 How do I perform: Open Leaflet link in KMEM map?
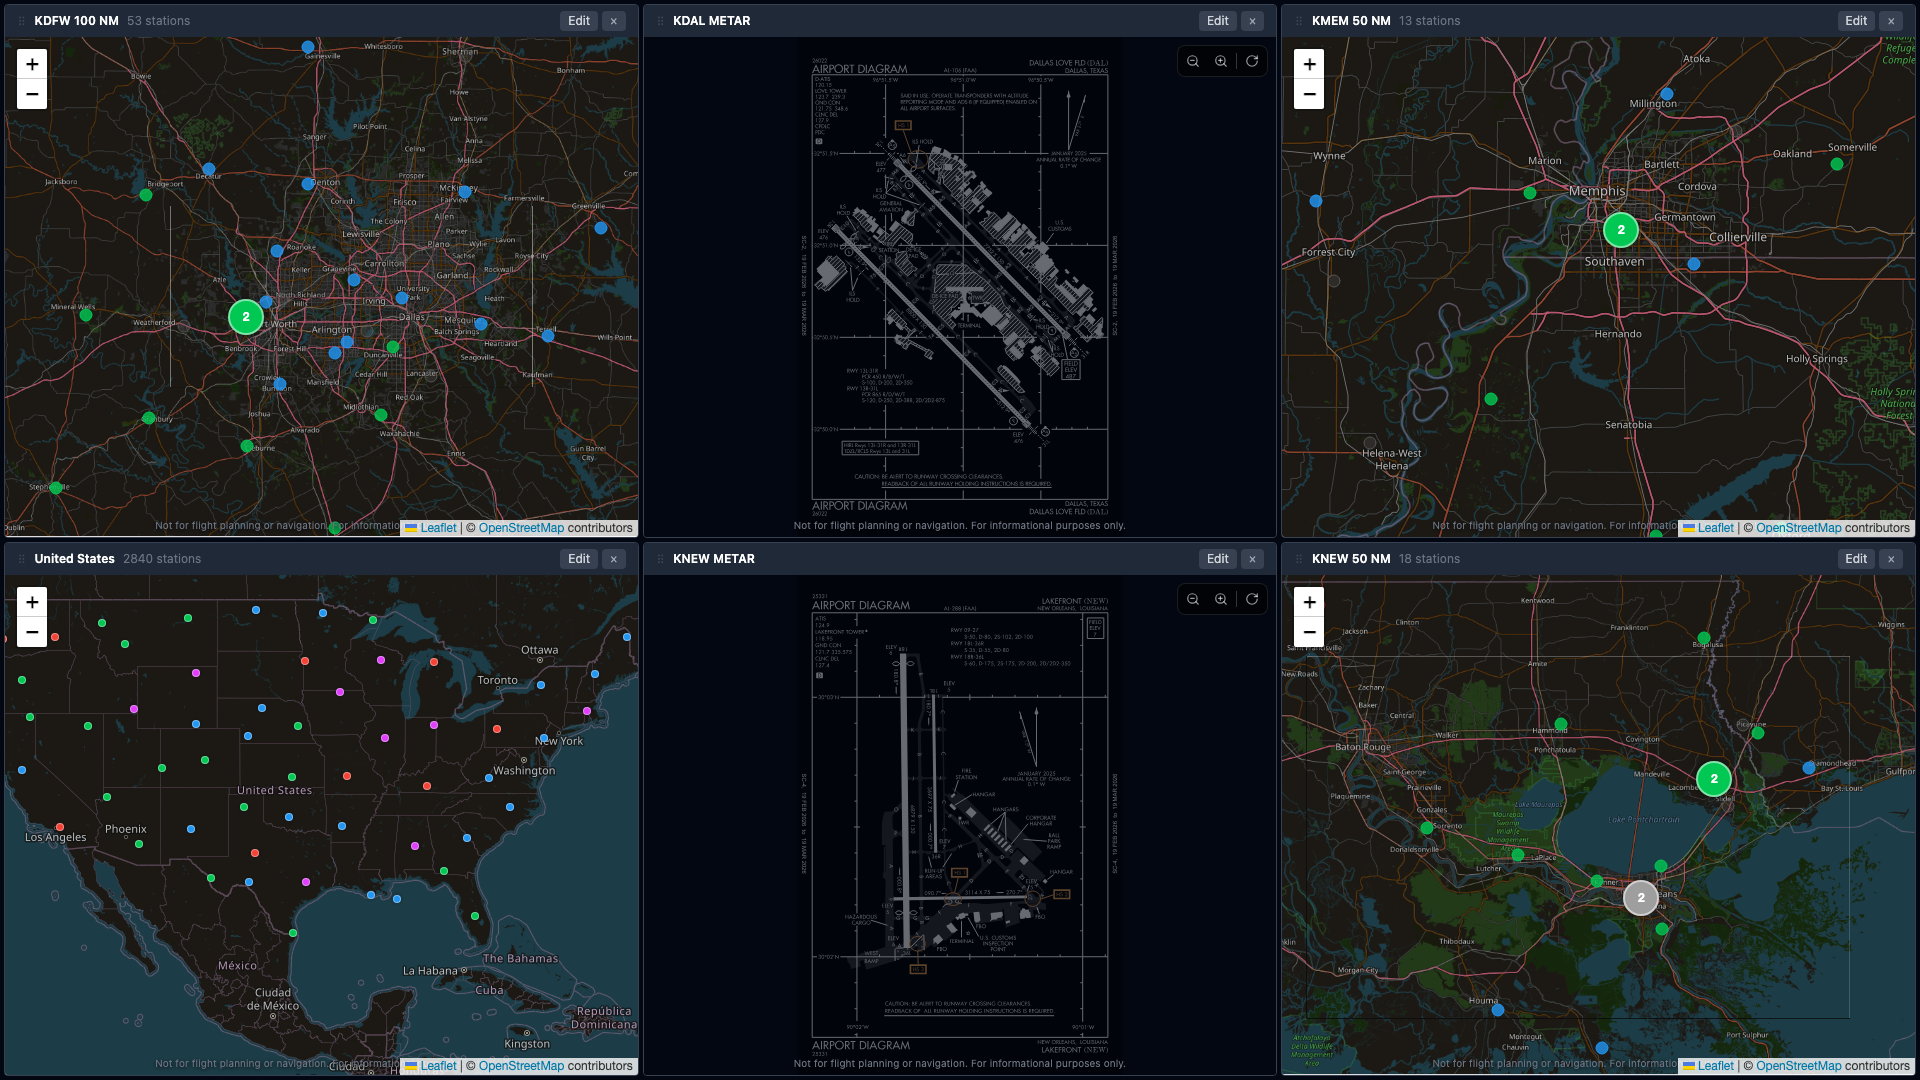pos(1708,528)
